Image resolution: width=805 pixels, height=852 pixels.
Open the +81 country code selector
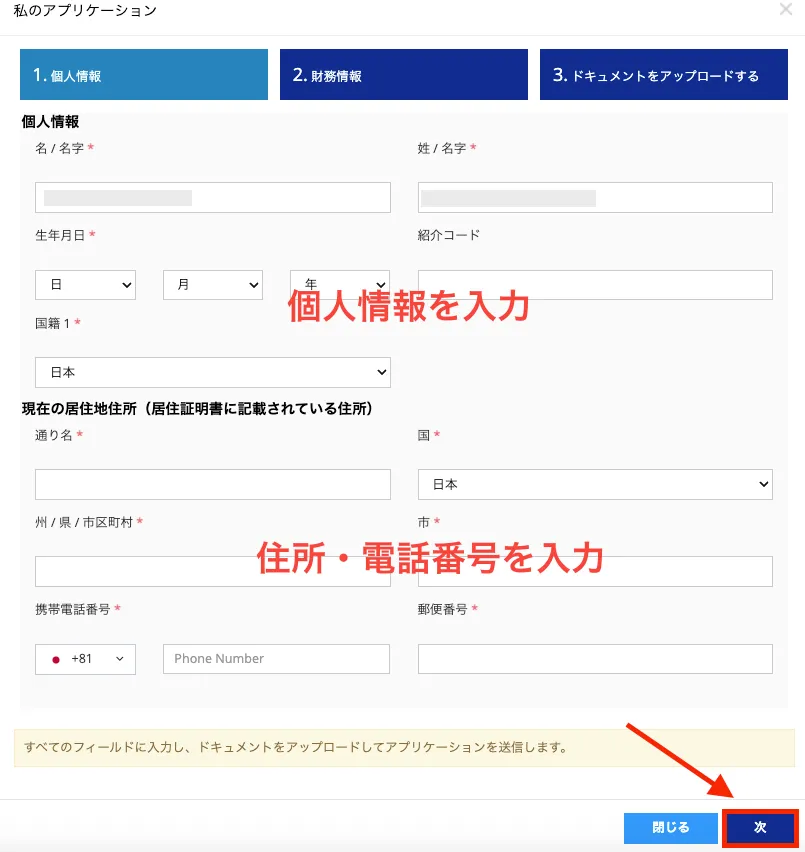click(85, 658)
